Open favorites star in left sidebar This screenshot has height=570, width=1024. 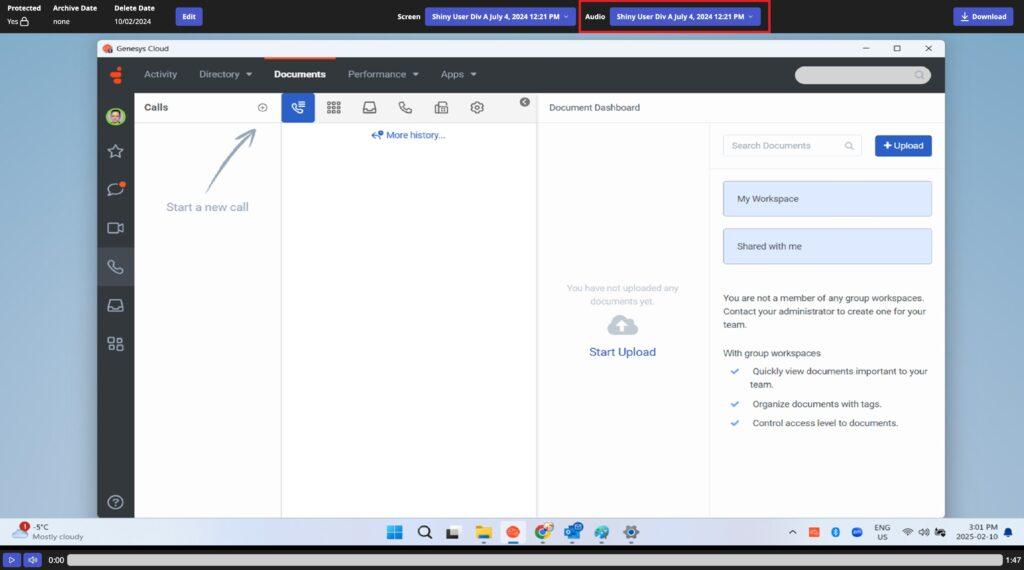point(115,152)
